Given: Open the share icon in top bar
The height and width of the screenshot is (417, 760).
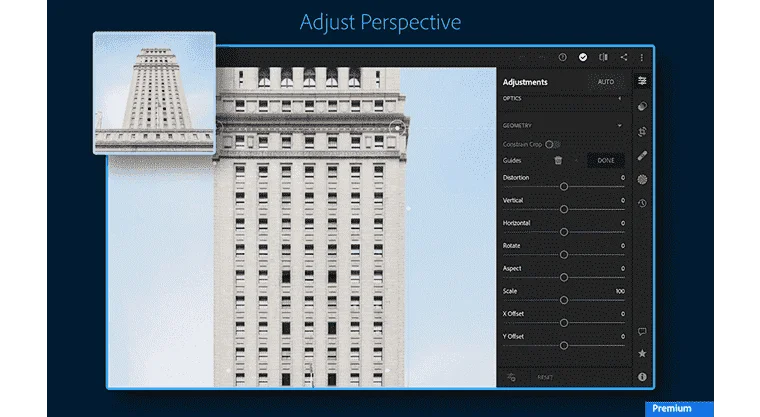Looking at the screenshot, I should pos(624,57).
